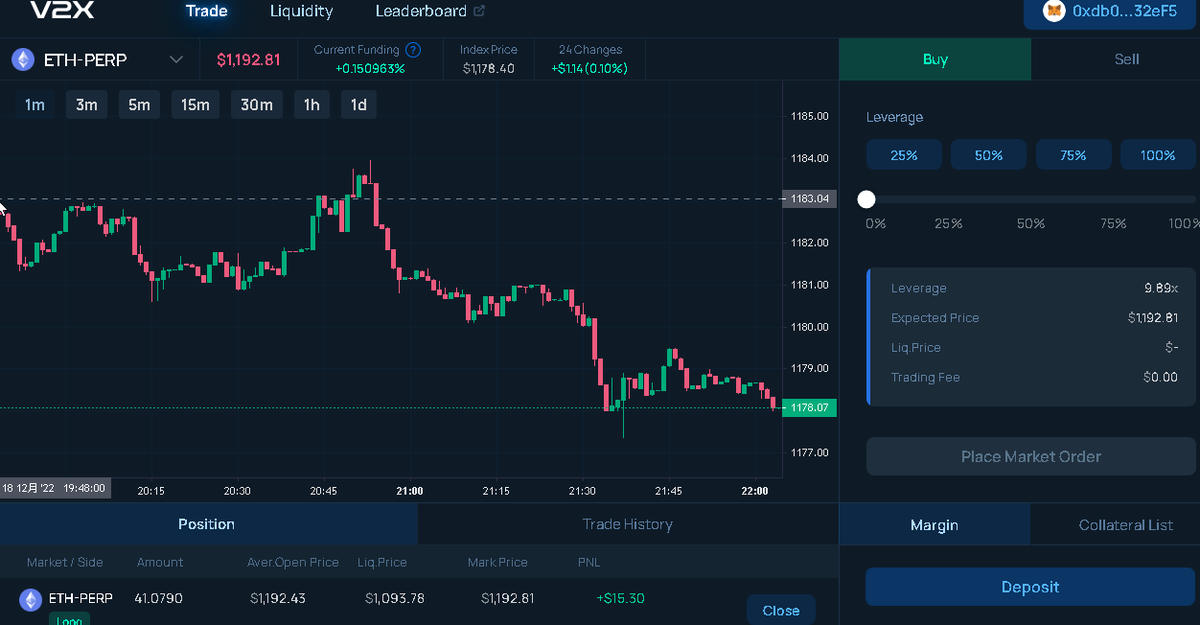Click the Index Price value $1,178.40
This screenshot has width=1200, height=625.
point(489,69)
